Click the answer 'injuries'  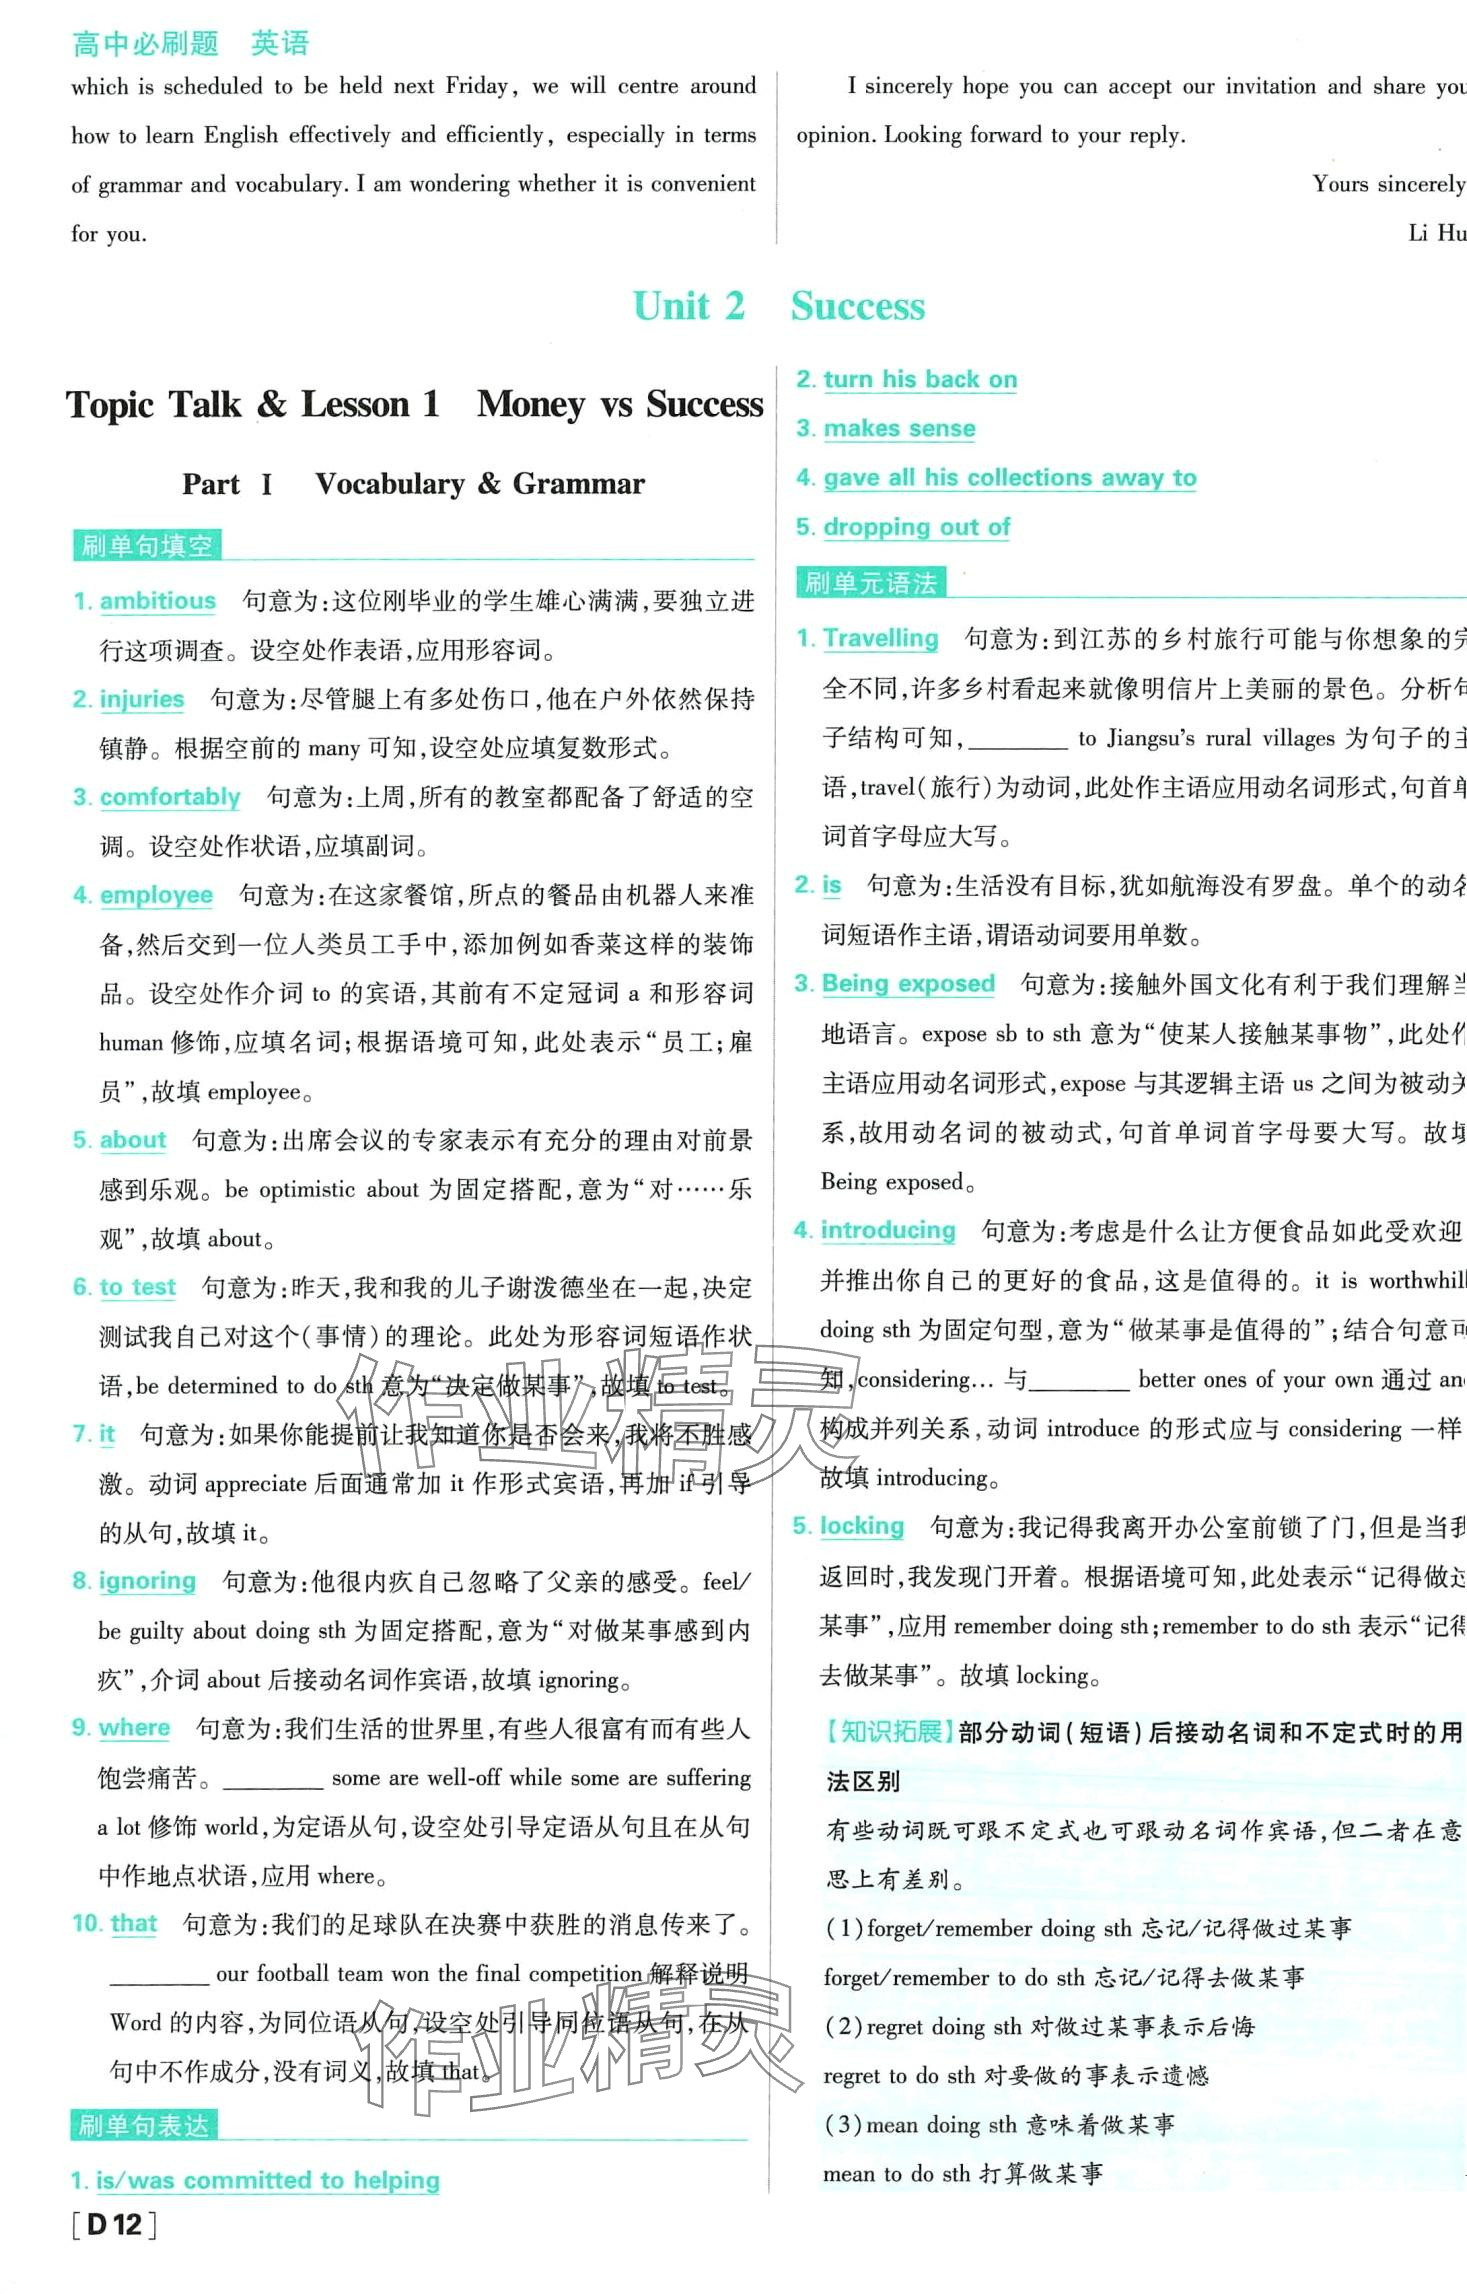click(x=142, y=699)
